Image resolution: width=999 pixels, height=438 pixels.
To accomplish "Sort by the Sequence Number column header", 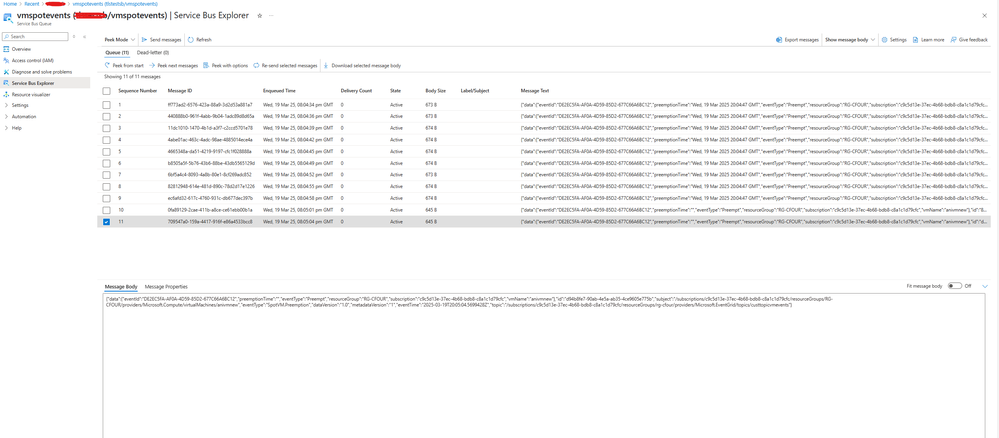I will coord(138,91).
